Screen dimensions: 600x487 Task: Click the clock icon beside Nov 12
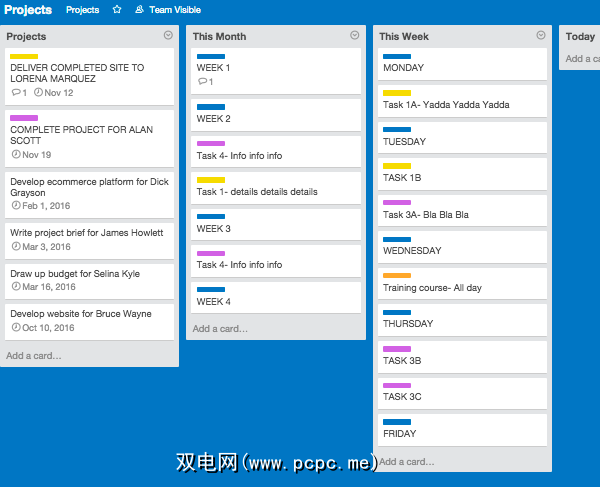(38, 92)
